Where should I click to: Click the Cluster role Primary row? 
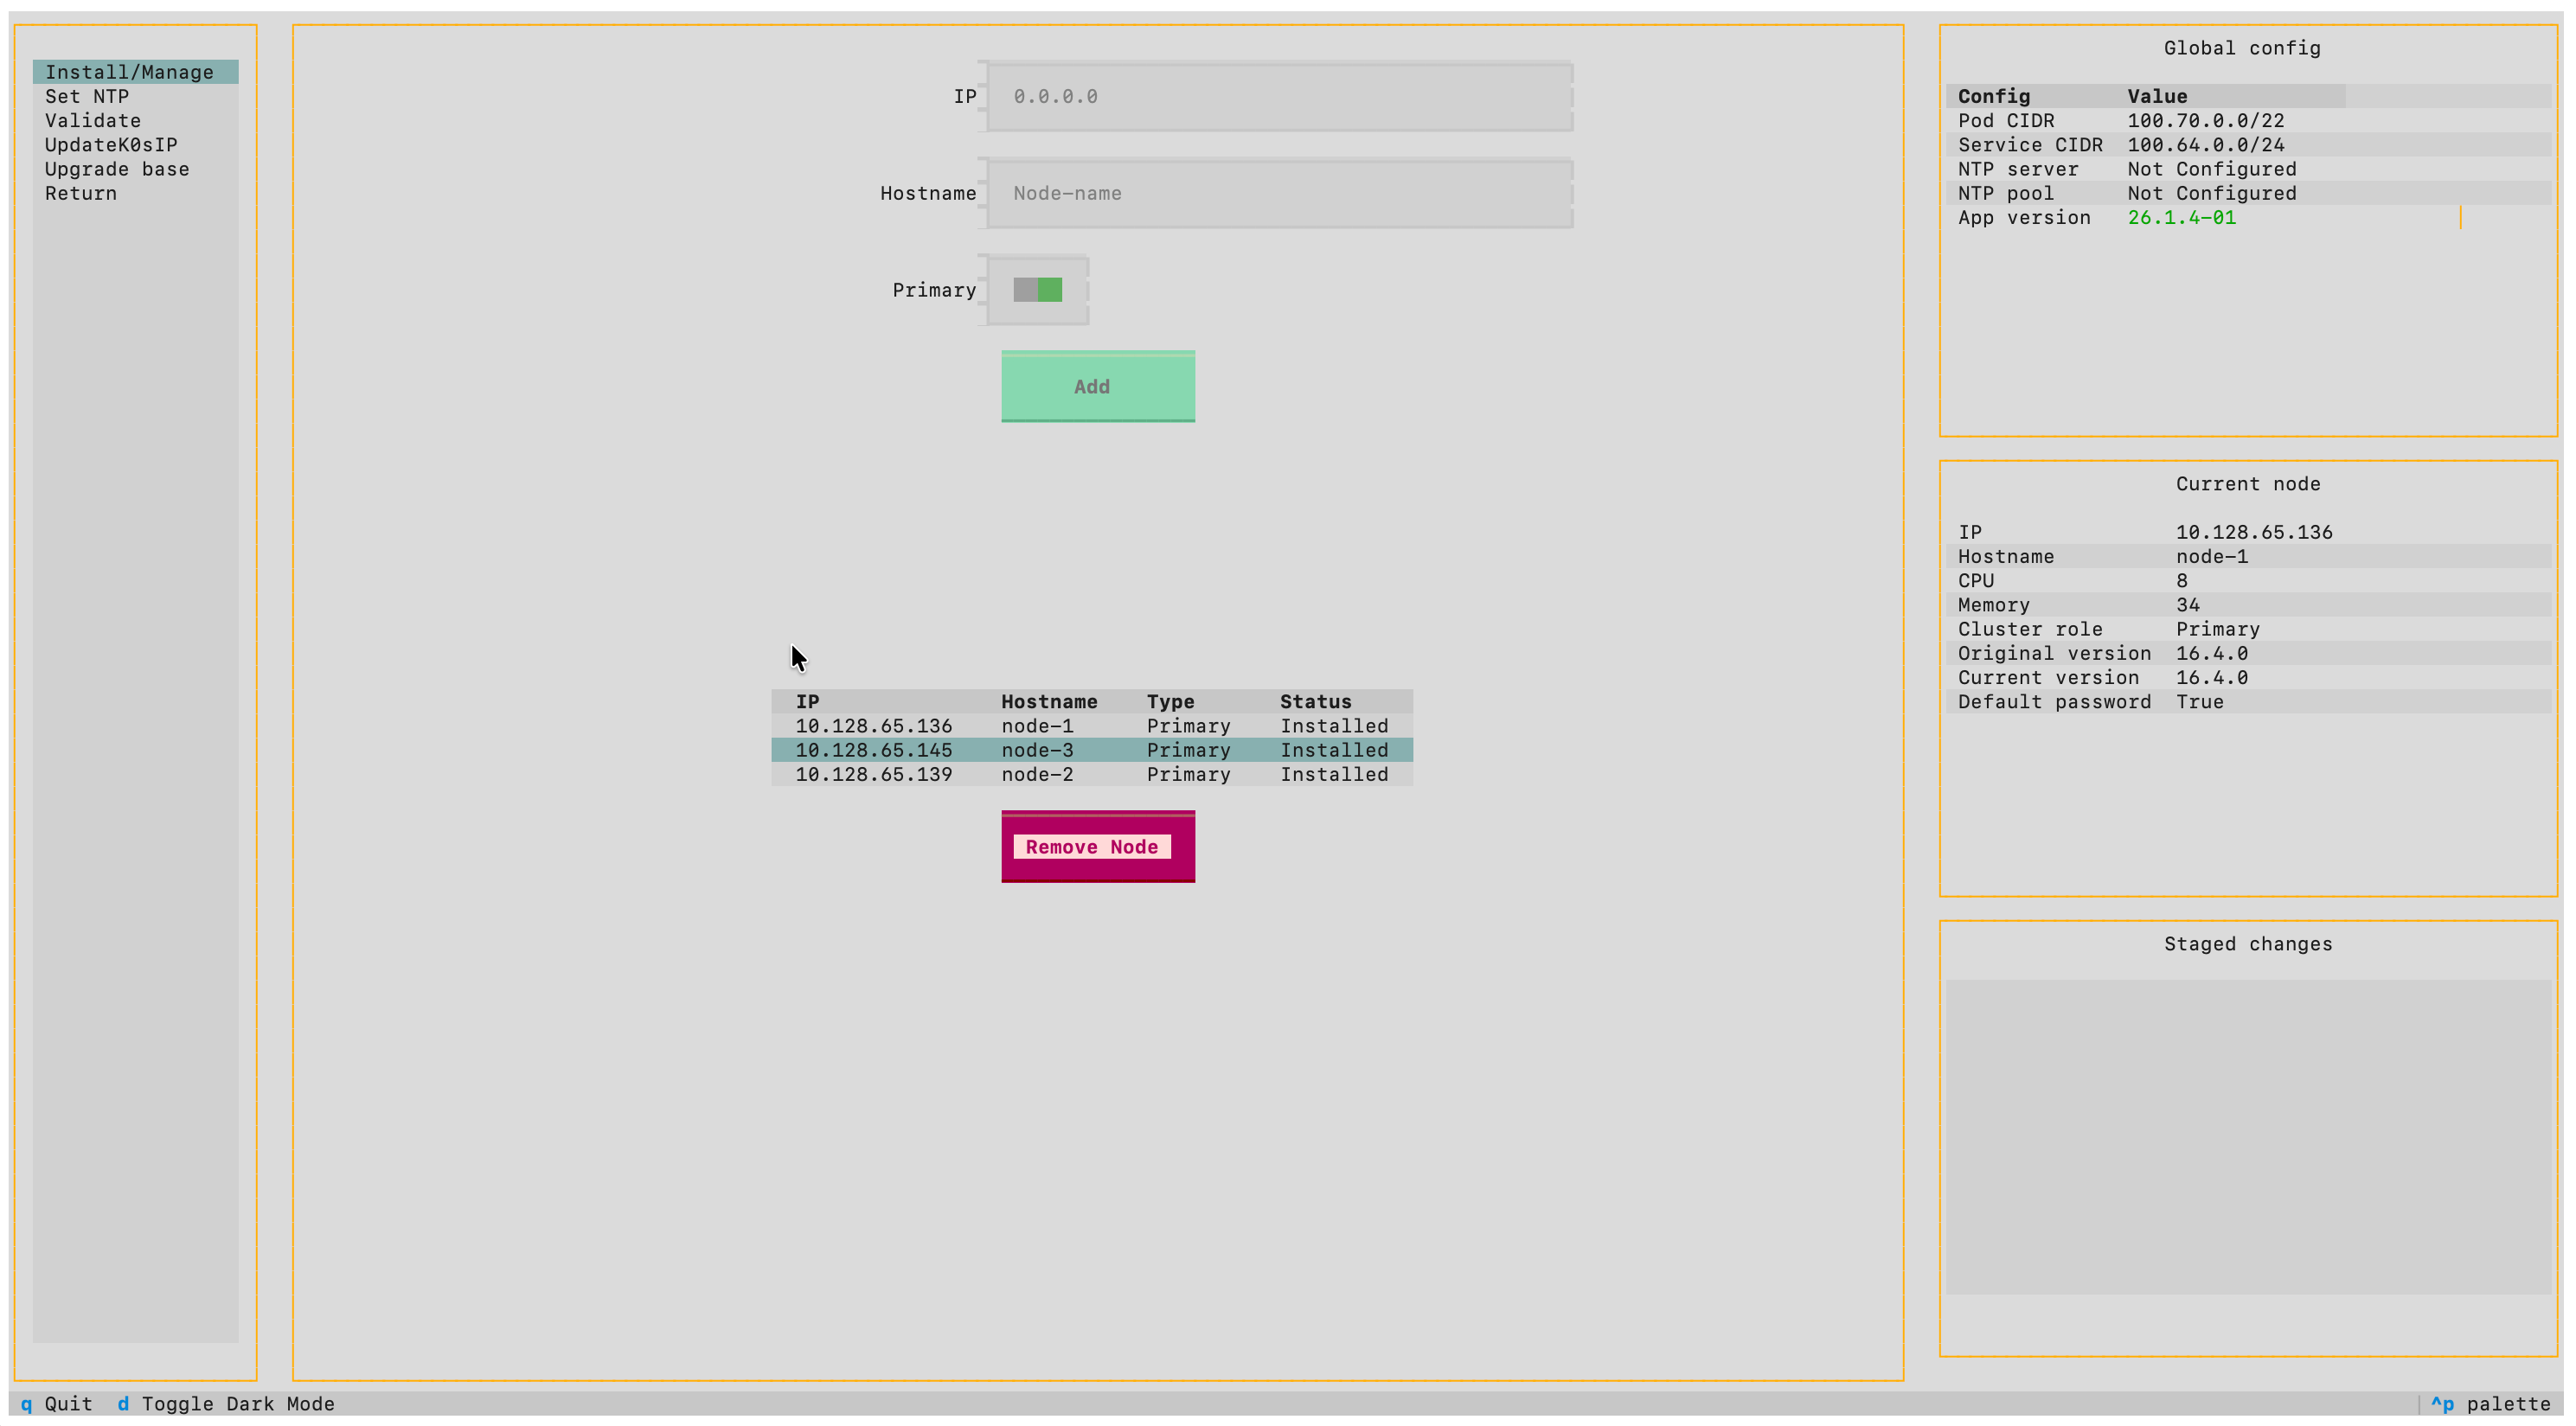pyautogui.click(x=2248, y=629)
